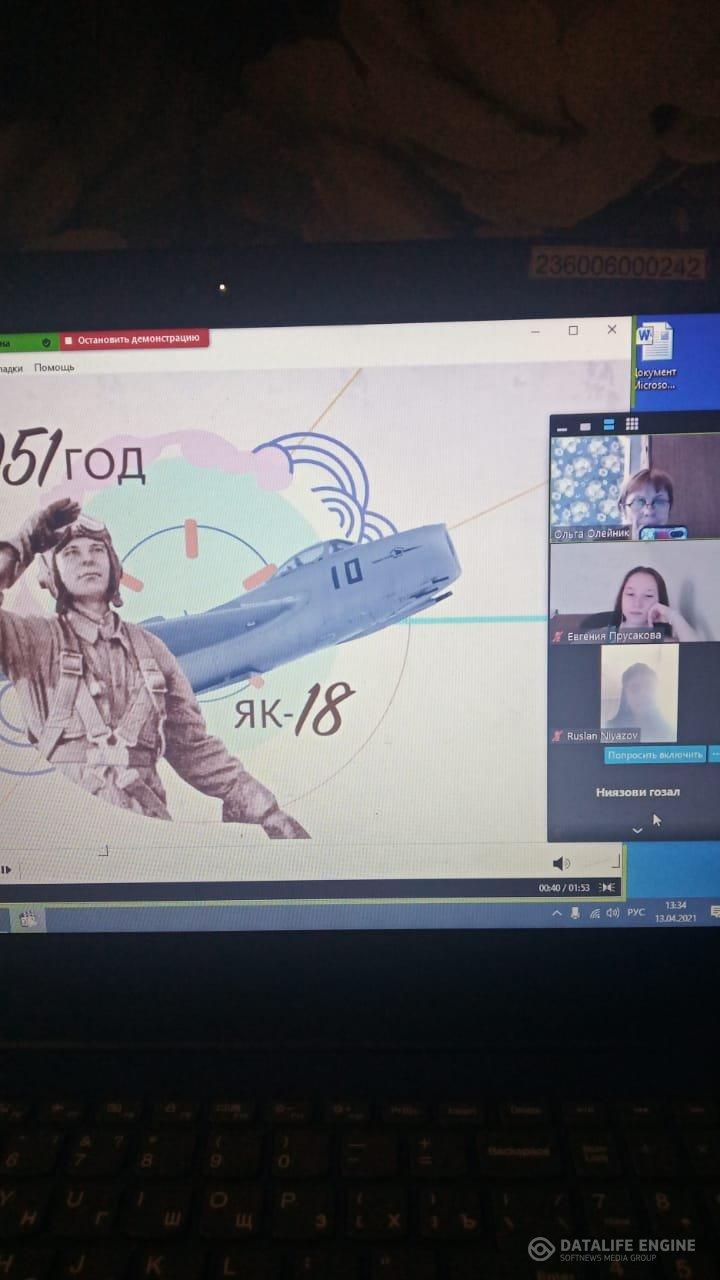The image size is (720, 1280).
Task: Toggle play/pause on the video player
Action: (6, 869)
